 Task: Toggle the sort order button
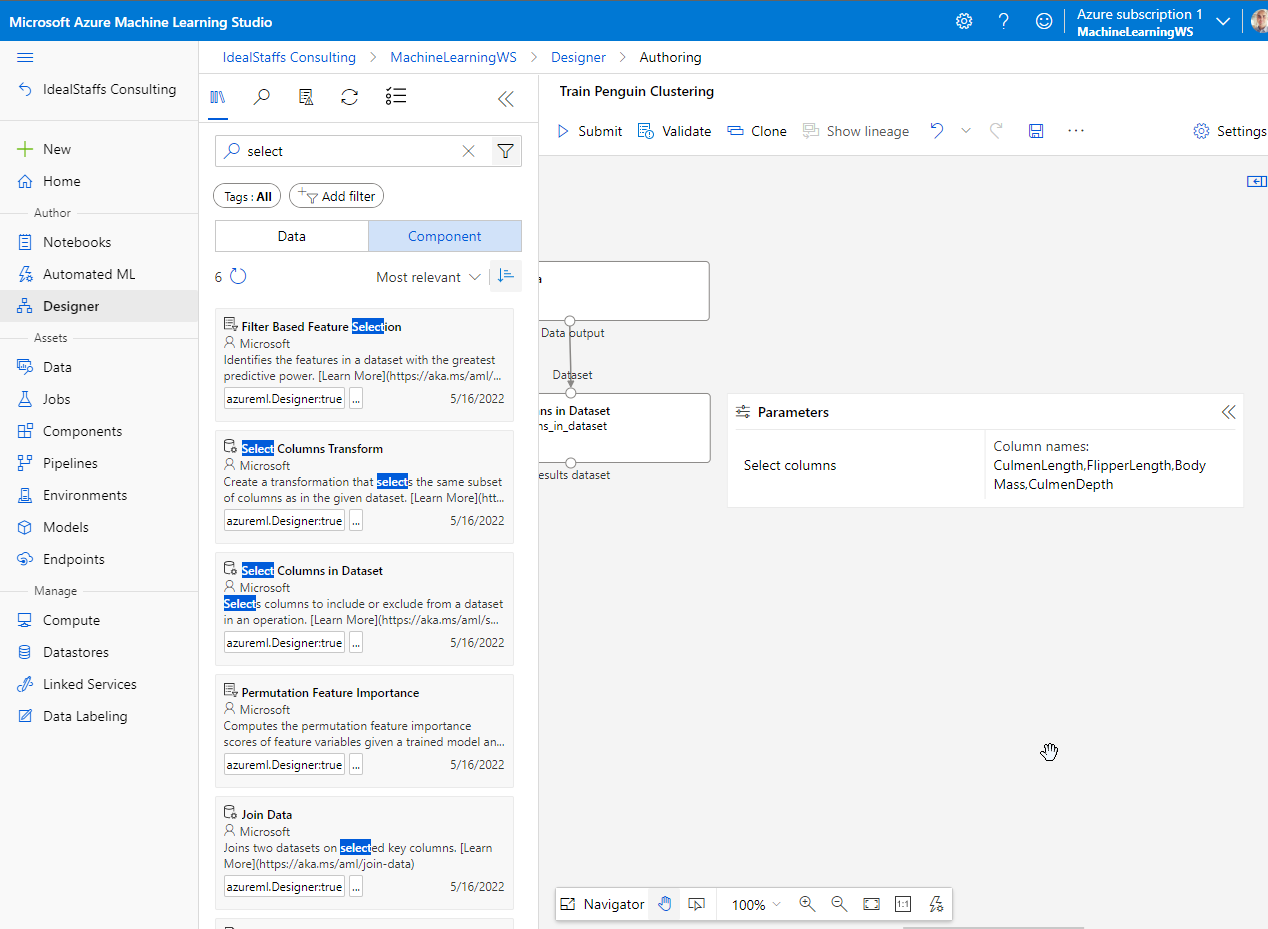(505, 277)
